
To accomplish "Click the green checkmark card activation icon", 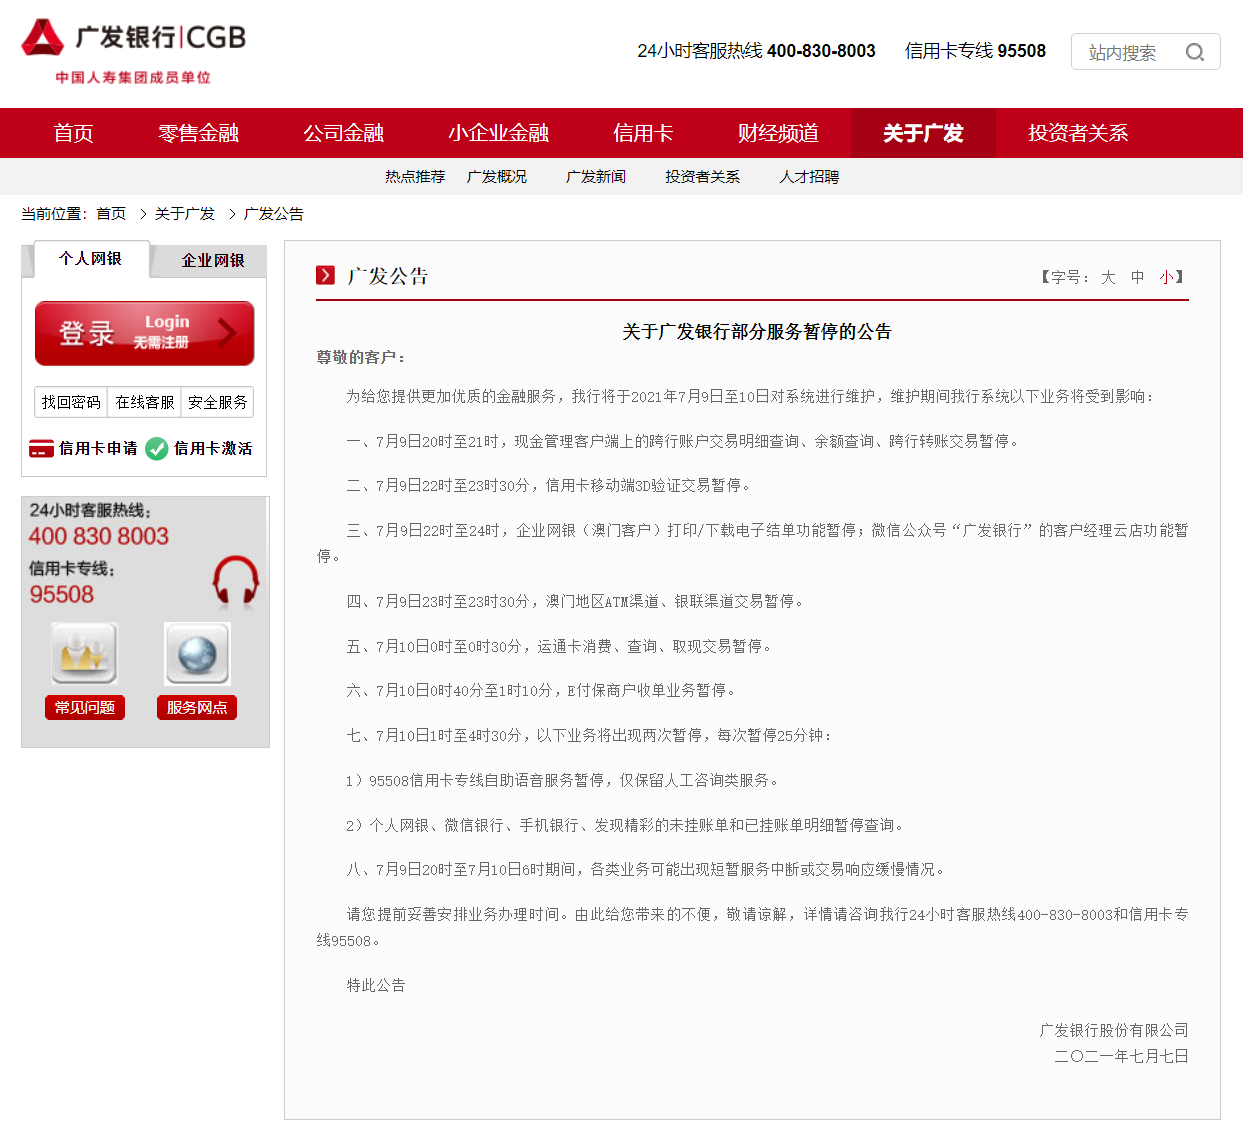I will 156,448.
